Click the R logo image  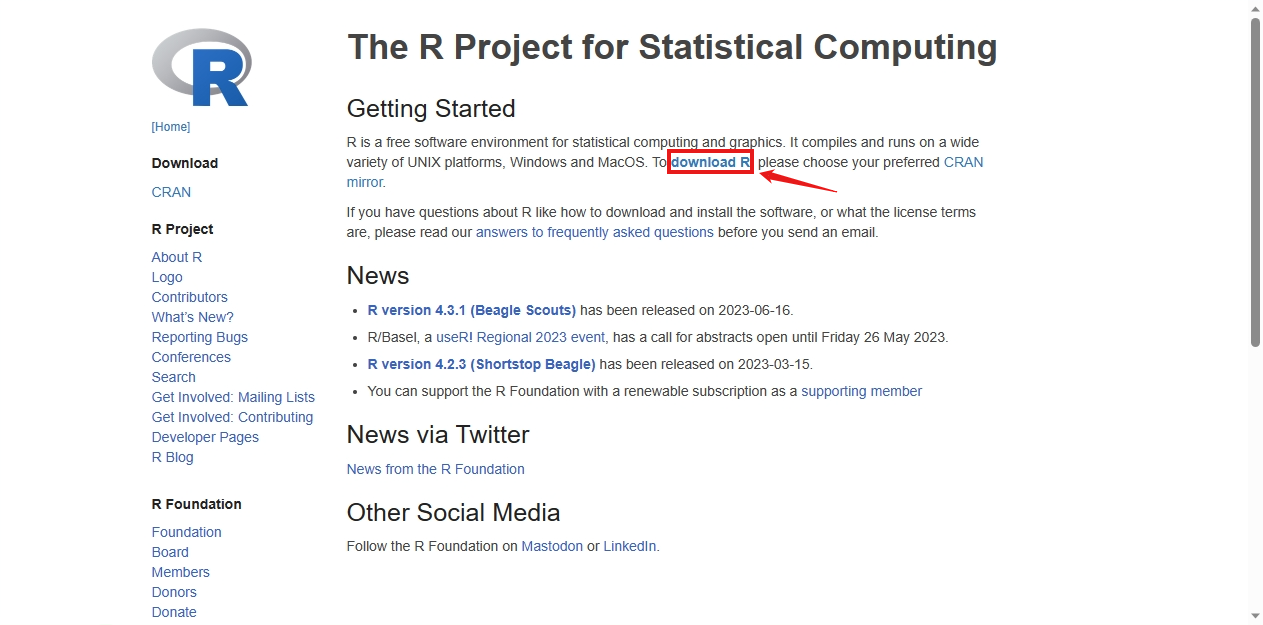[200, 67]
